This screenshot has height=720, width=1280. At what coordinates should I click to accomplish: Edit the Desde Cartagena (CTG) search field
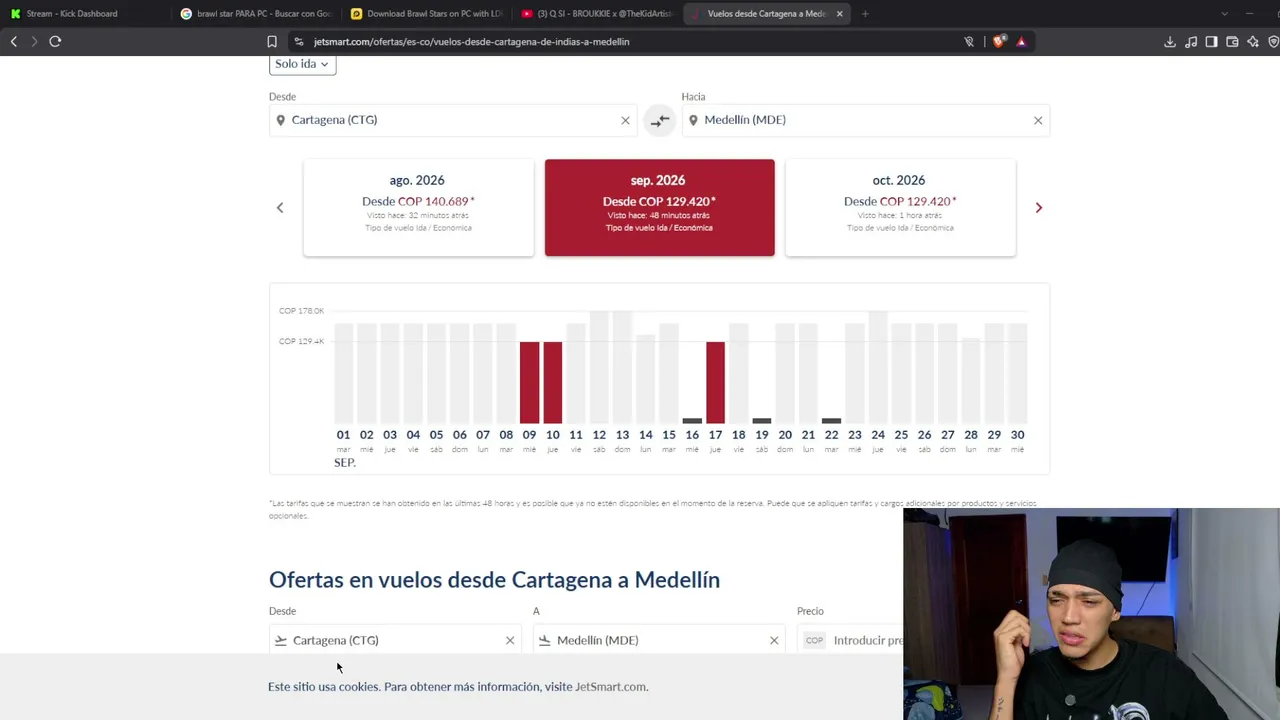coord(454,120)
